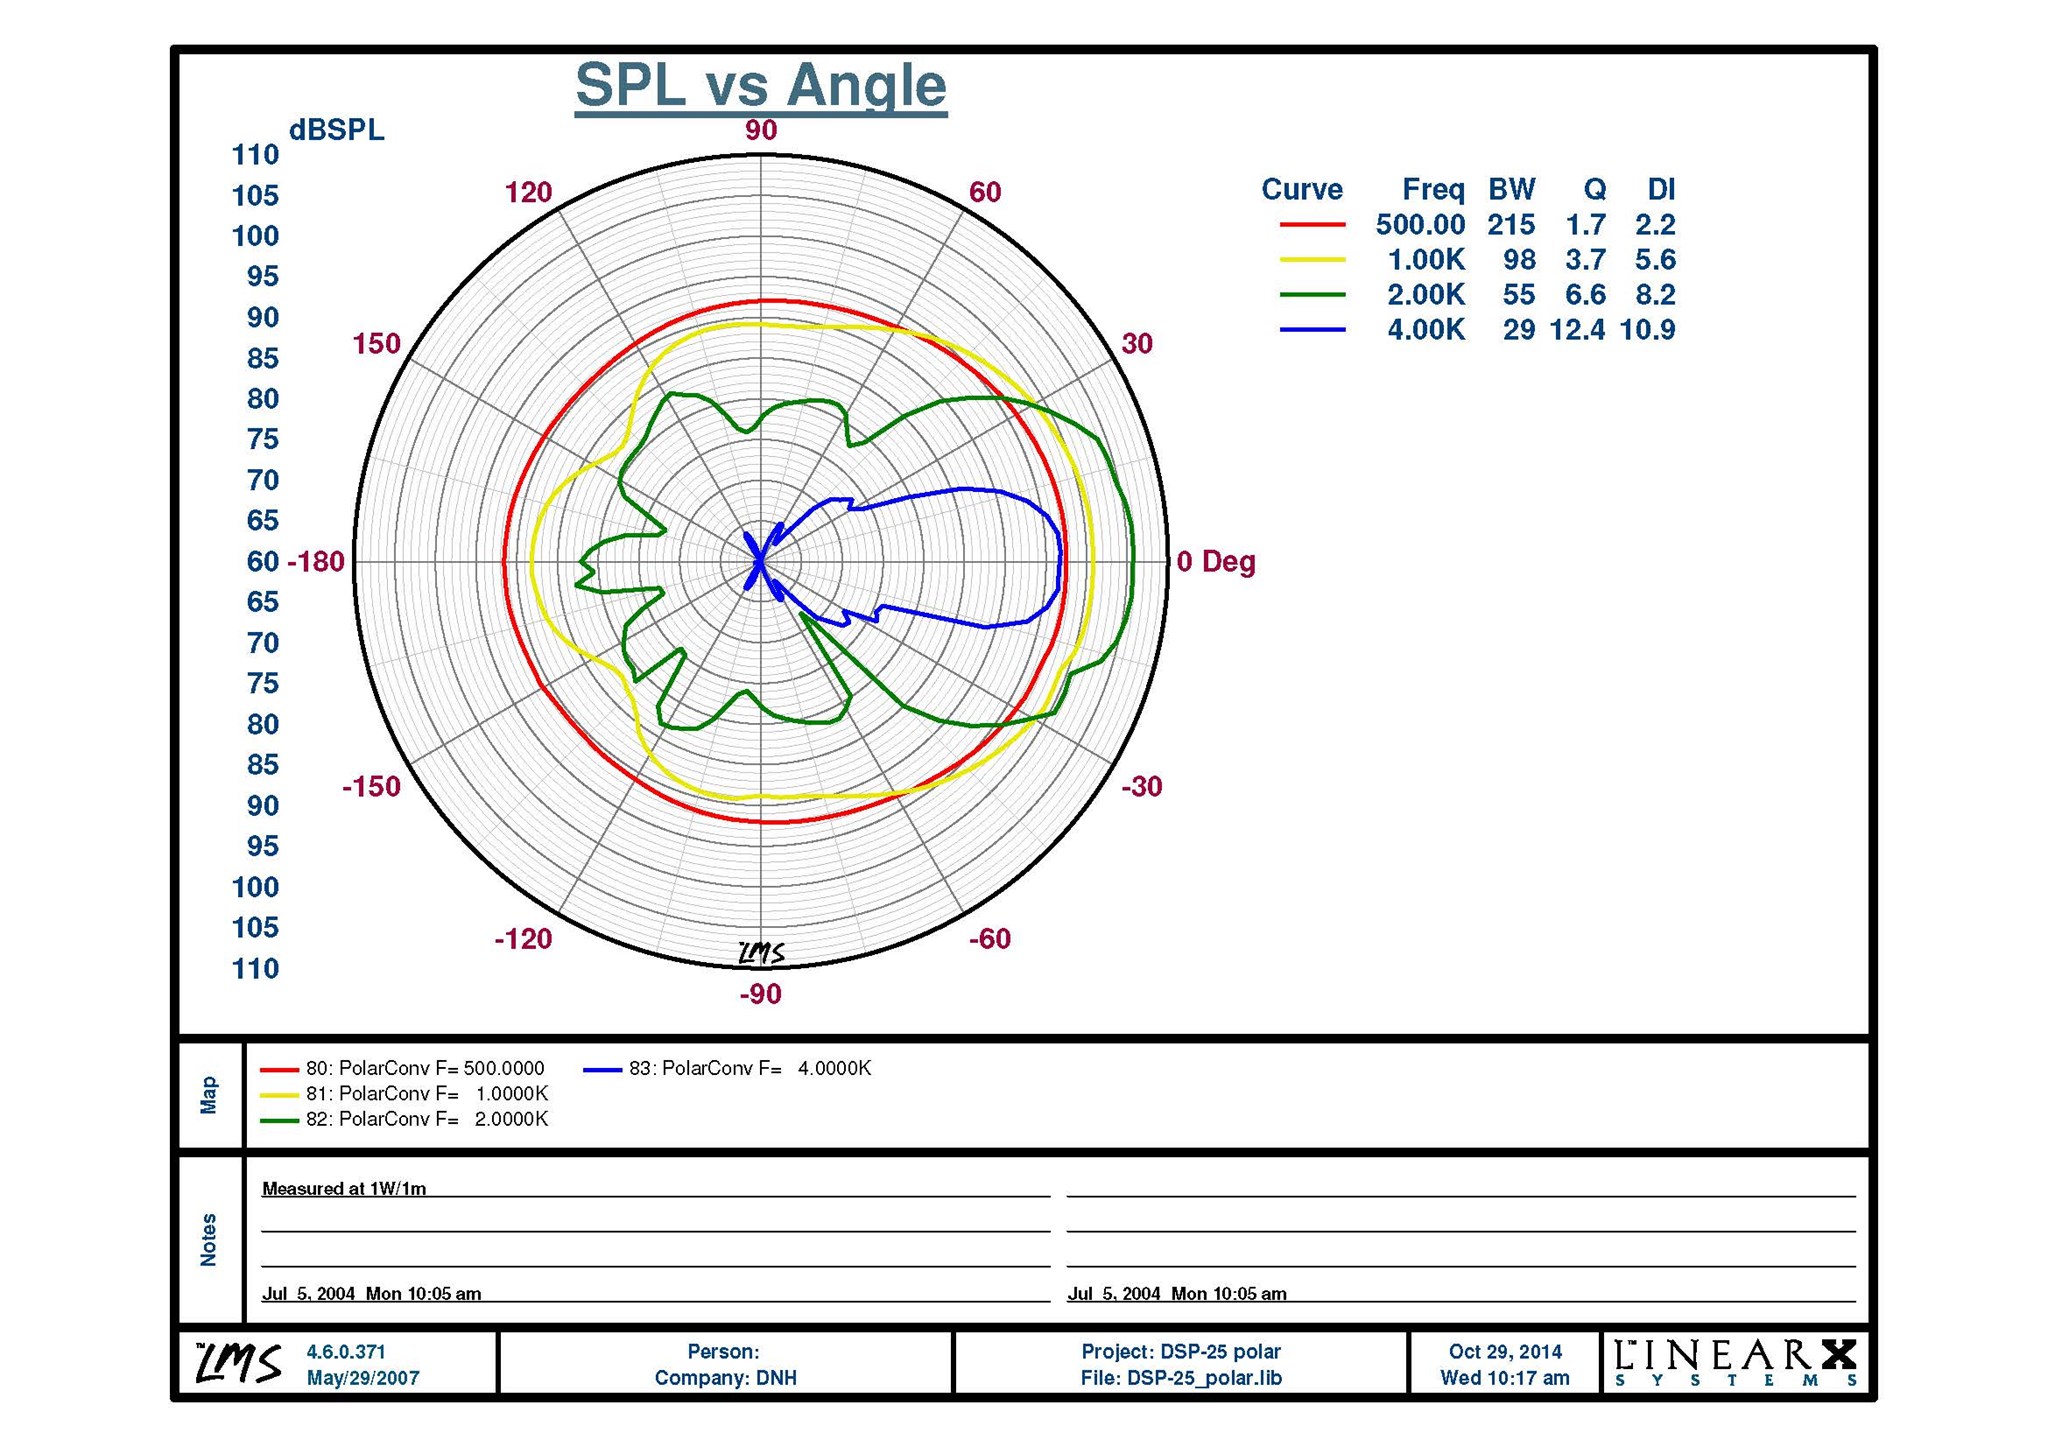The width and height of the screenshot is (2048, 1447).
Task: Click the dBSPL axis unit label
Action: [337, 131]
